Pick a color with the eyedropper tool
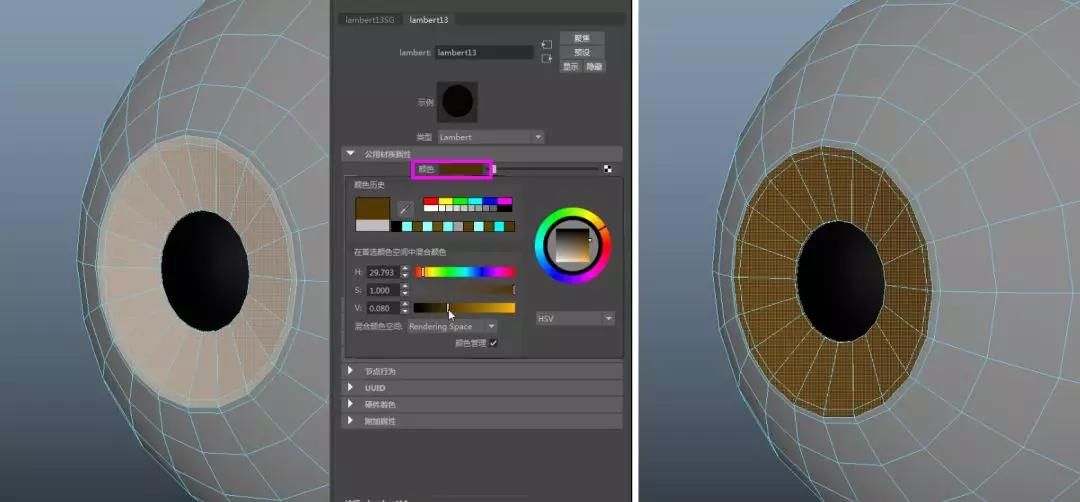The height and width of the screenshot is (502, 1080). [x=405, y=209]
